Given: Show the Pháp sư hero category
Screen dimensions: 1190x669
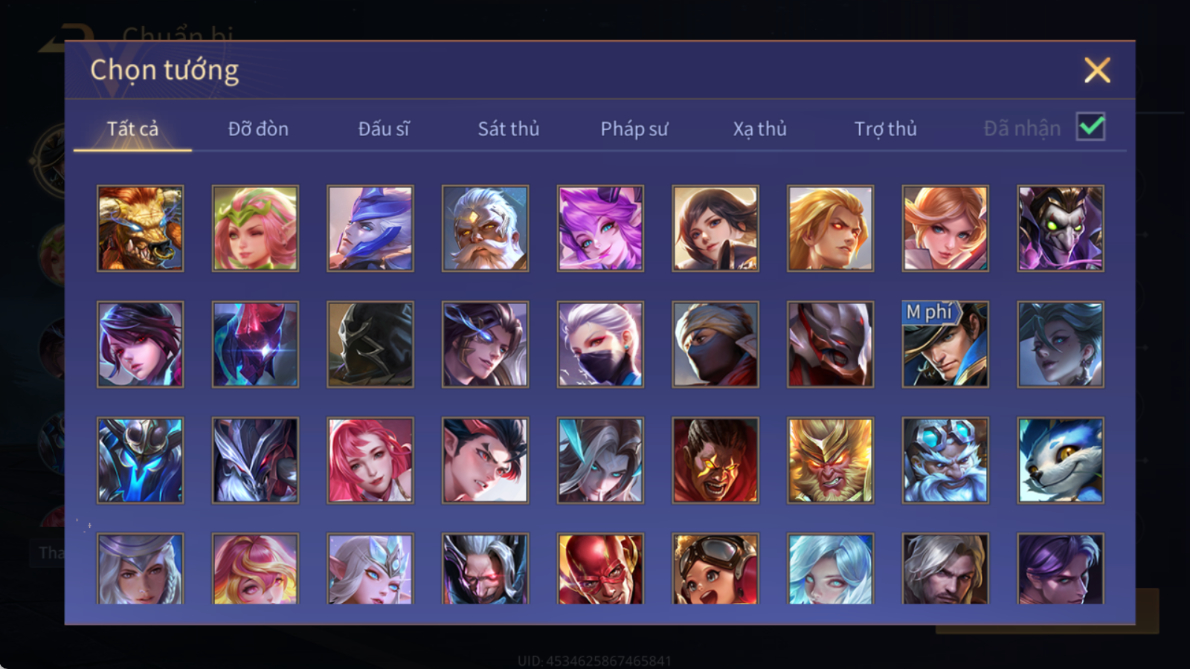Looking at the screenshot, I should pyautogui.click(x=634, y=129).
